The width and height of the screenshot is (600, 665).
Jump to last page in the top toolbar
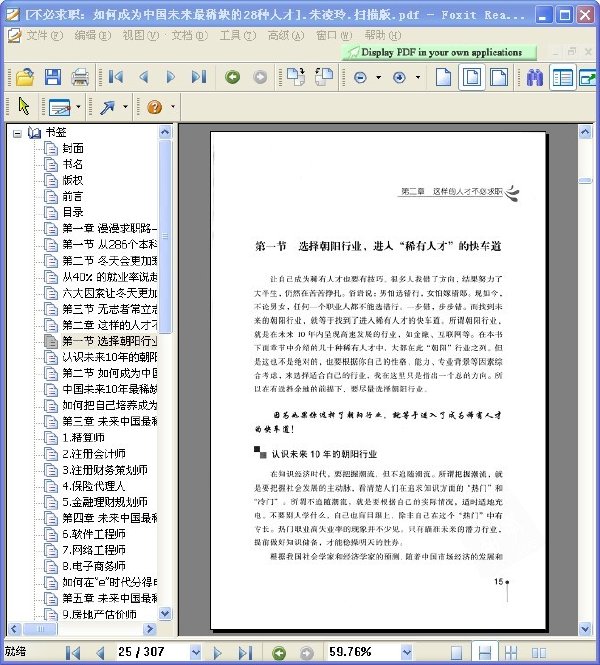[199, 77]
